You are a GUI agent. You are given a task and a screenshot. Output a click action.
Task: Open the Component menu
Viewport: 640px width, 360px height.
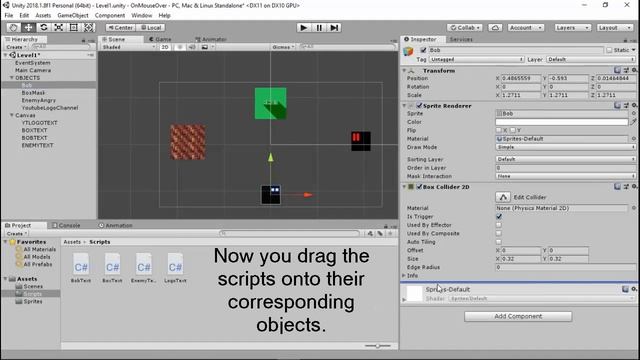[110, 16]
